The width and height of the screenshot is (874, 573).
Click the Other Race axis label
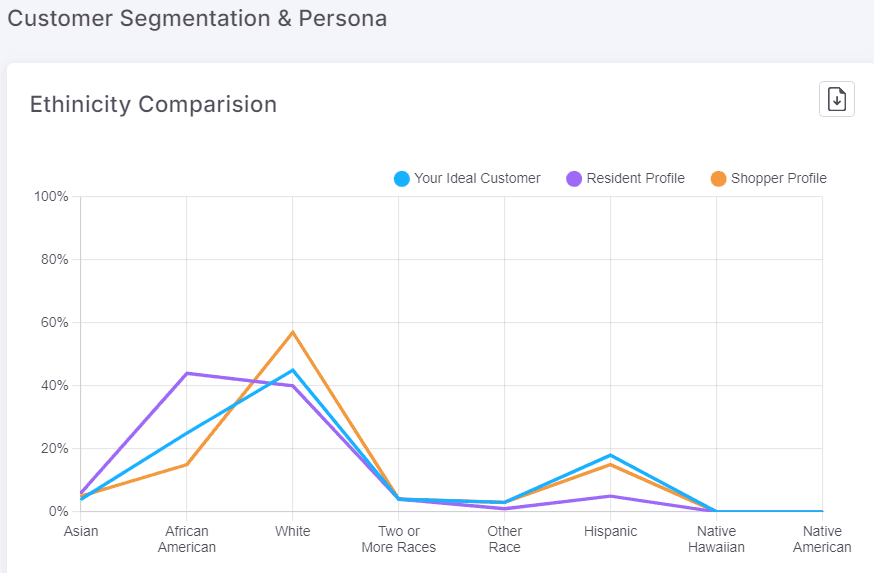click(x=504, y=539)
